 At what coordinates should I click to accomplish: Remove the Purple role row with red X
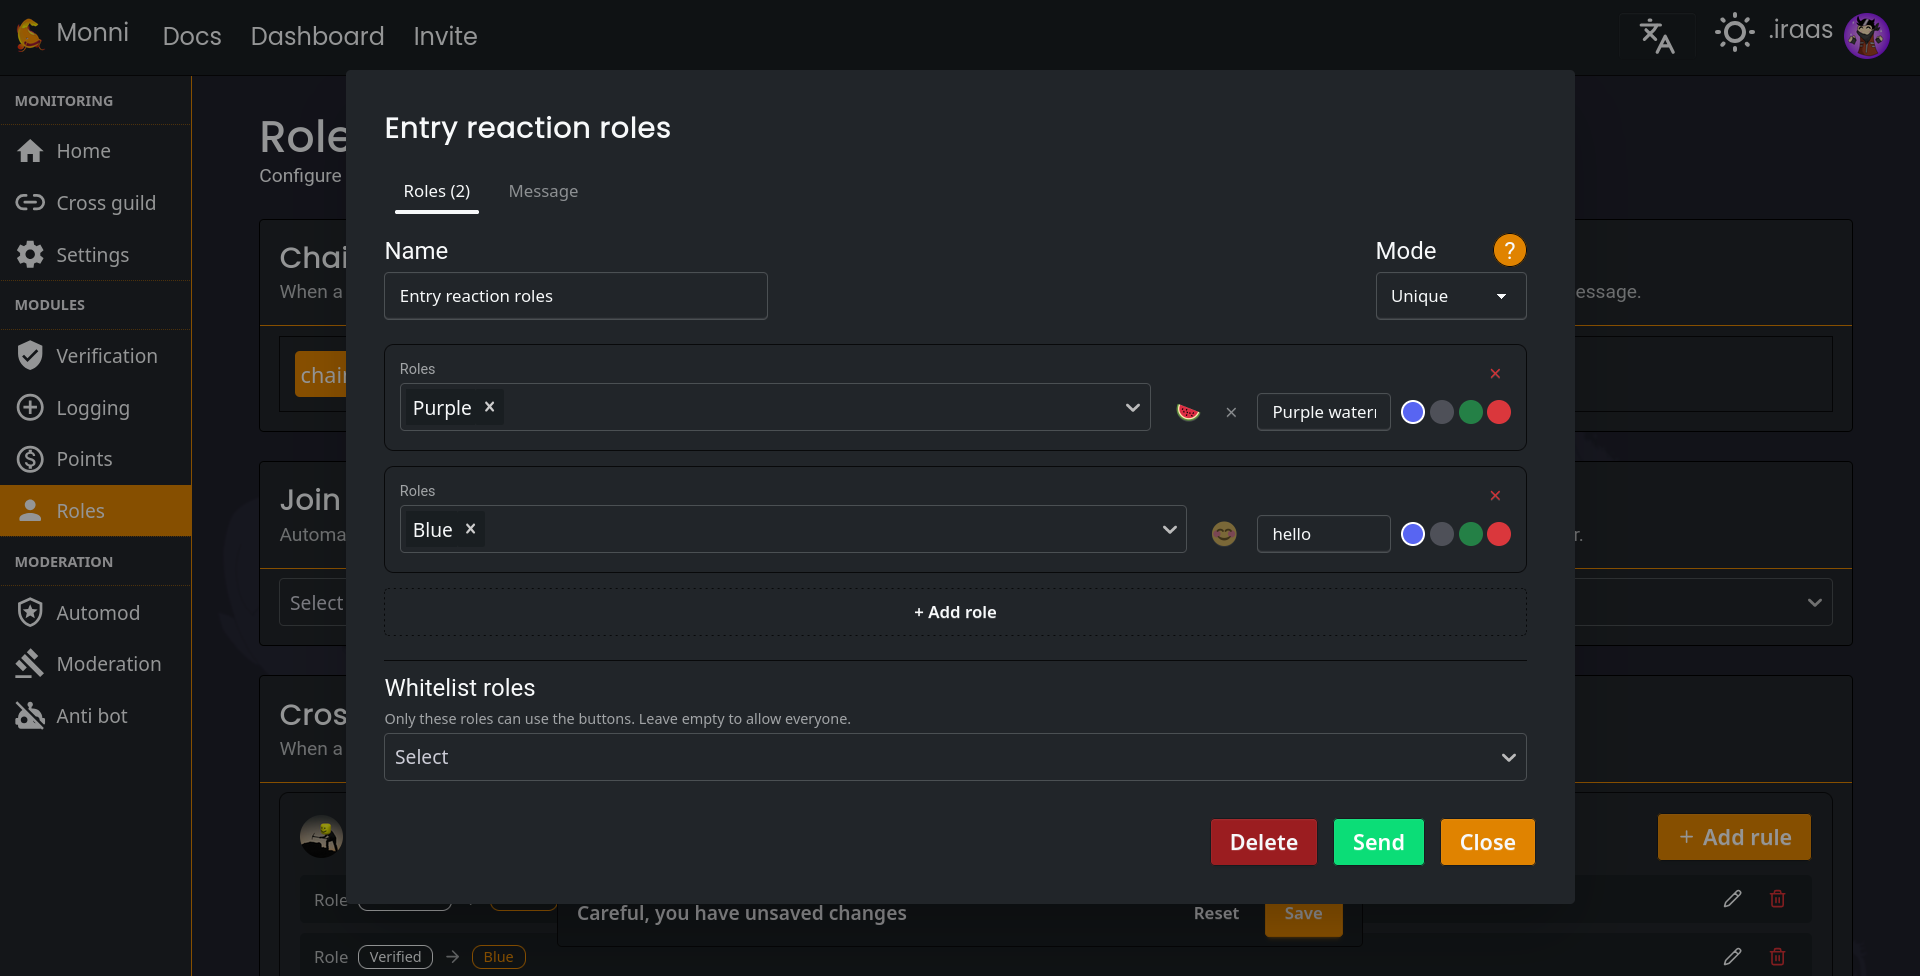(1495, 374)
